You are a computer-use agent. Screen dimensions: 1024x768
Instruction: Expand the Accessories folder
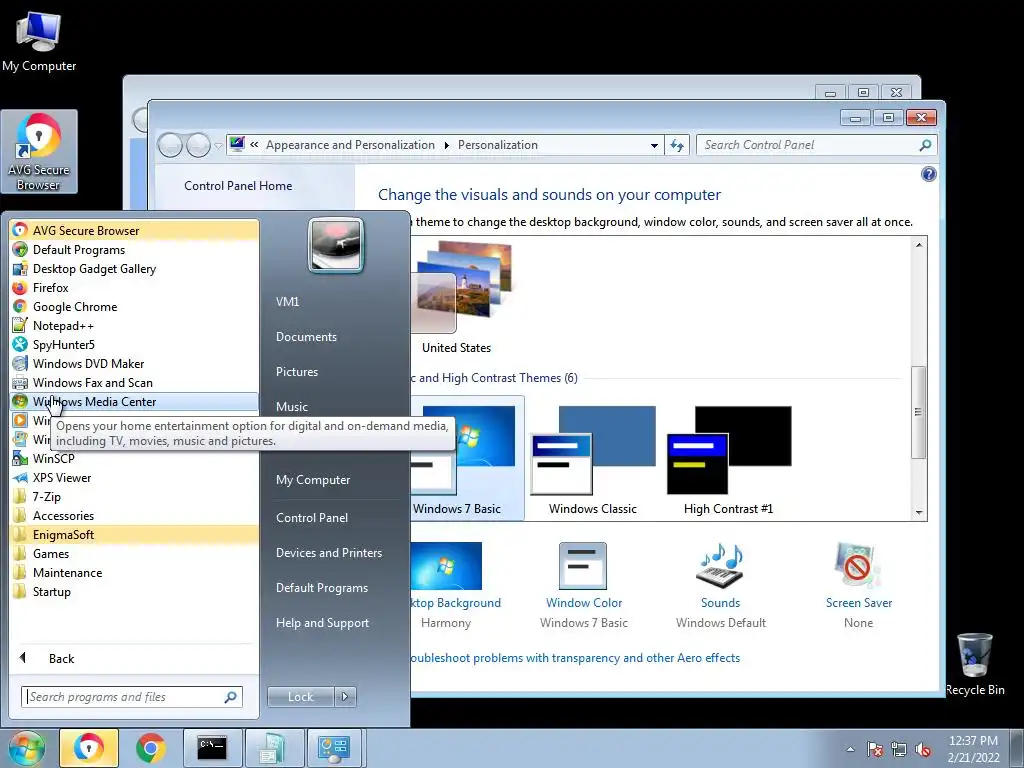(134, 515)
